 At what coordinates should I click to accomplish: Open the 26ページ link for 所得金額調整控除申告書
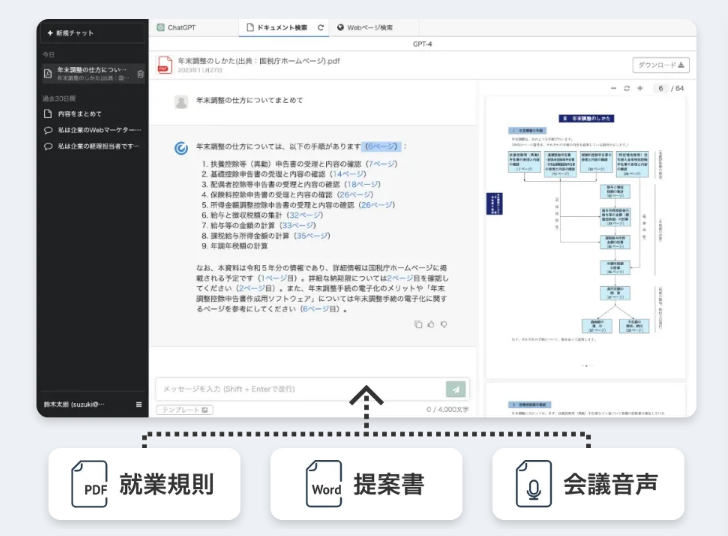[377, 205]
